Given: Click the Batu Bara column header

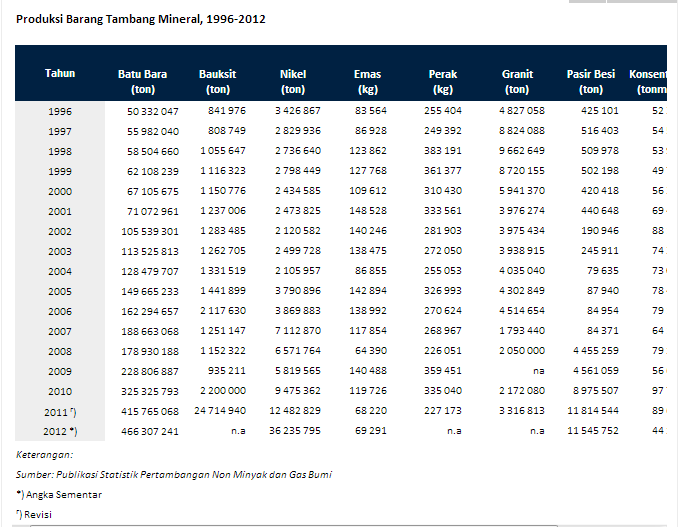Looking at the screenshot, I should pos(142,81).
